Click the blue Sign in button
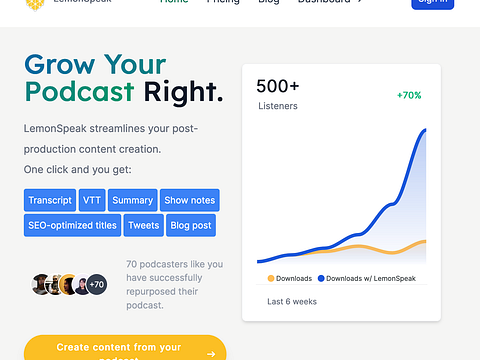 click(x=433, y=4)
